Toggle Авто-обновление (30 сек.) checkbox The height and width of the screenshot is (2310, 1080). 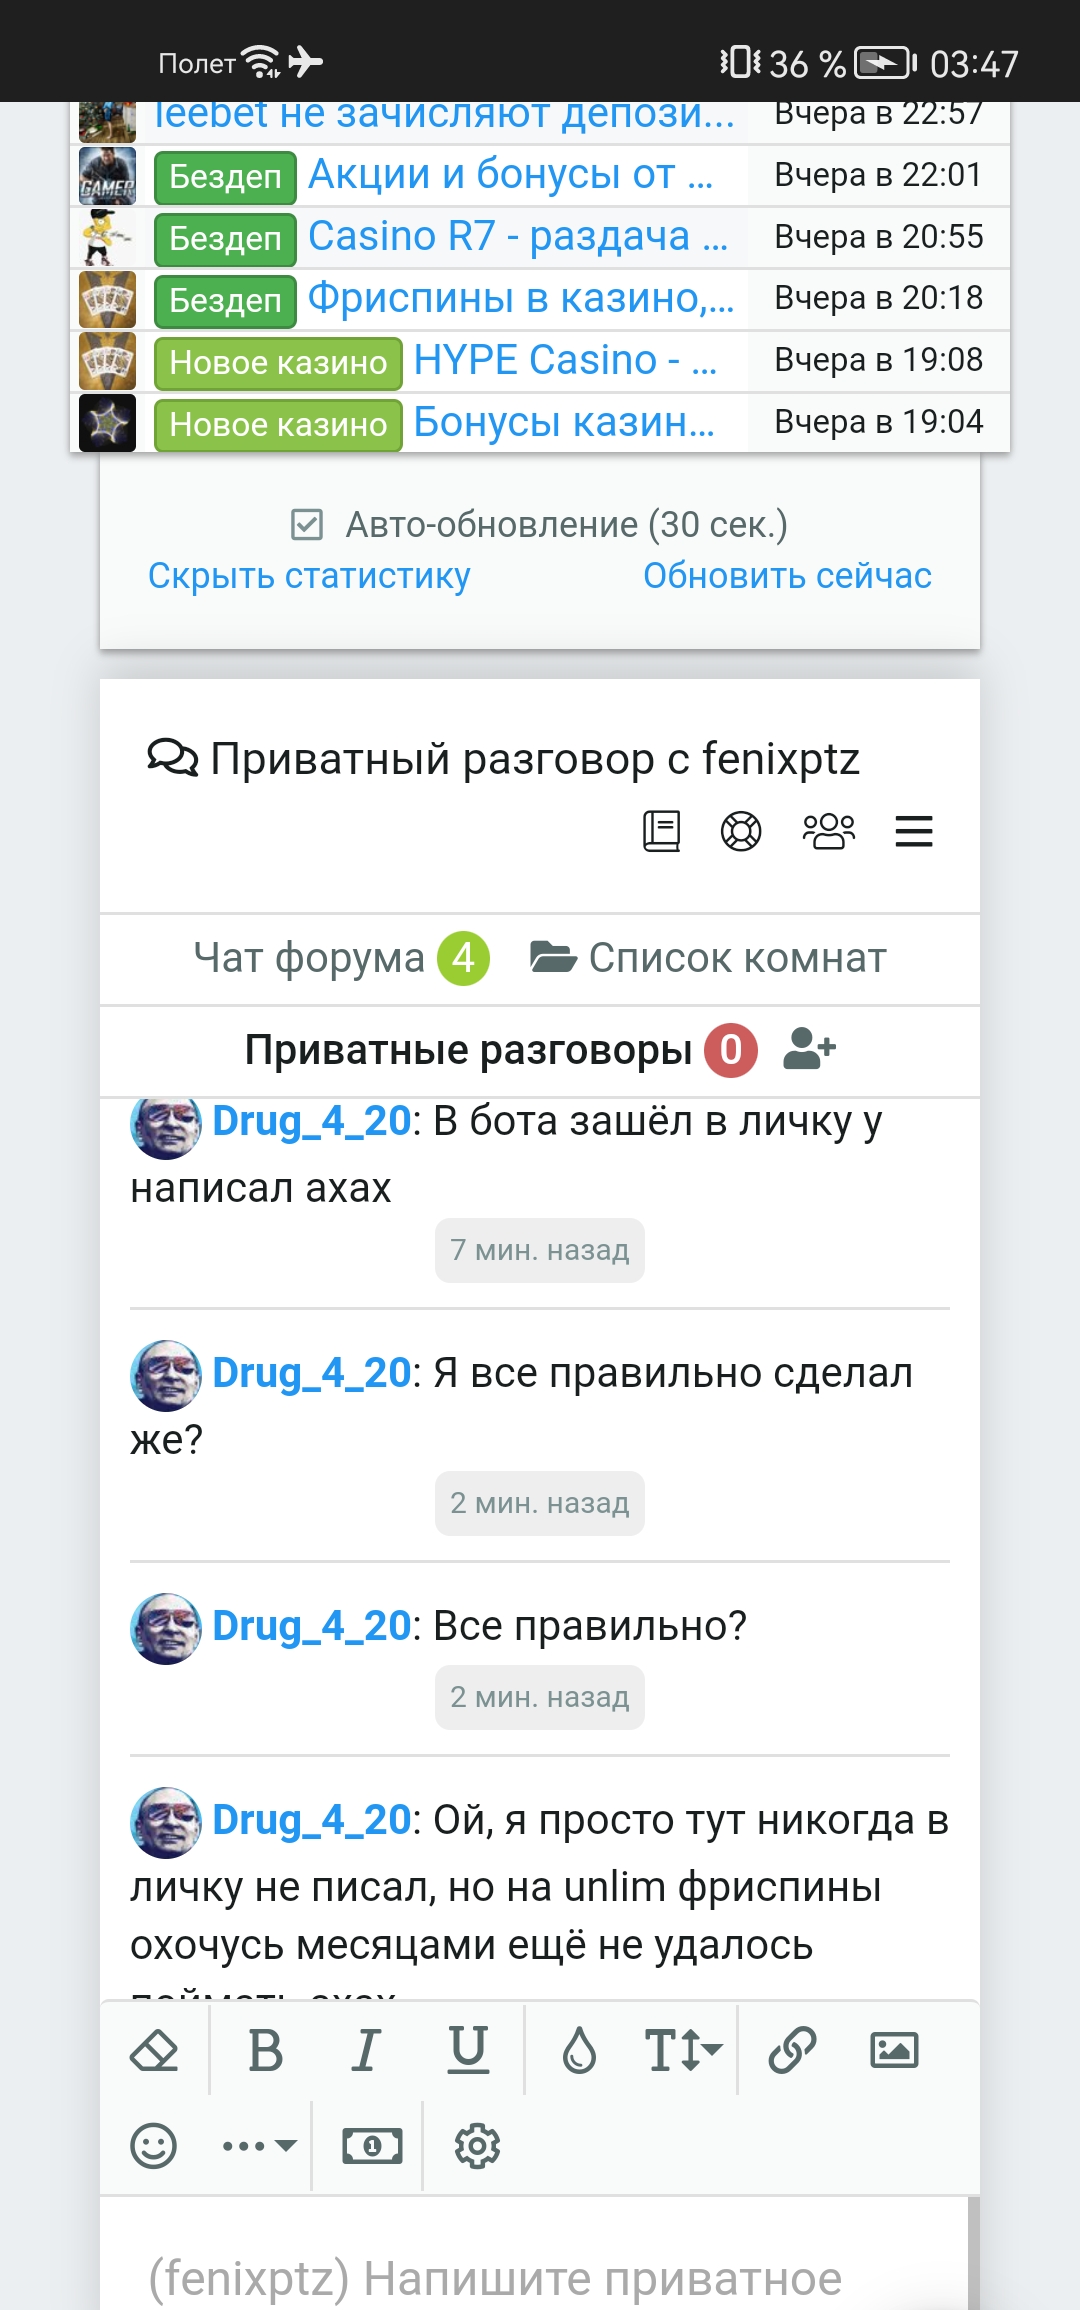point(307,524)
